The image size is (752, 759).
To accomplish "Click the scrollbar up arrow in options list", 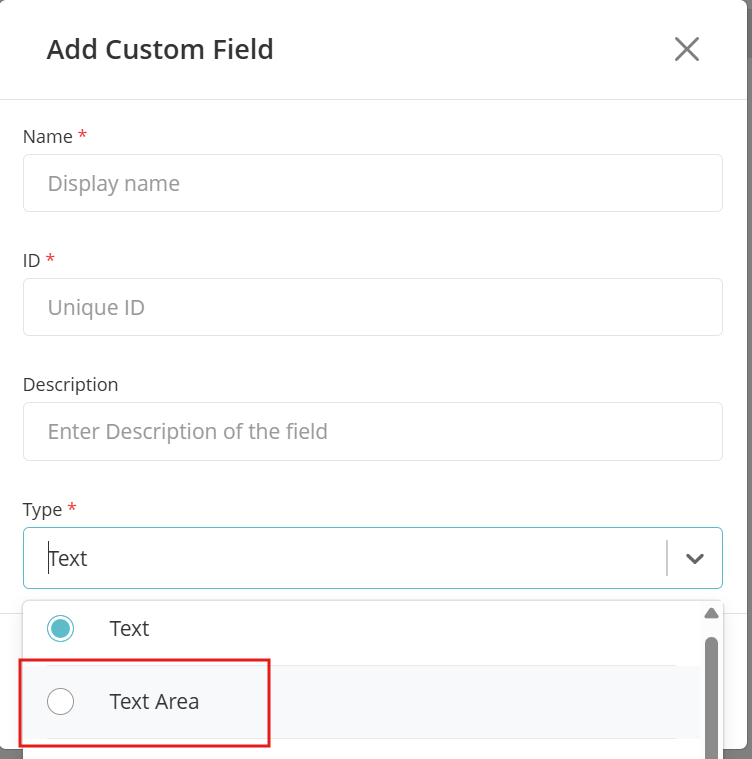I will 711,613.
